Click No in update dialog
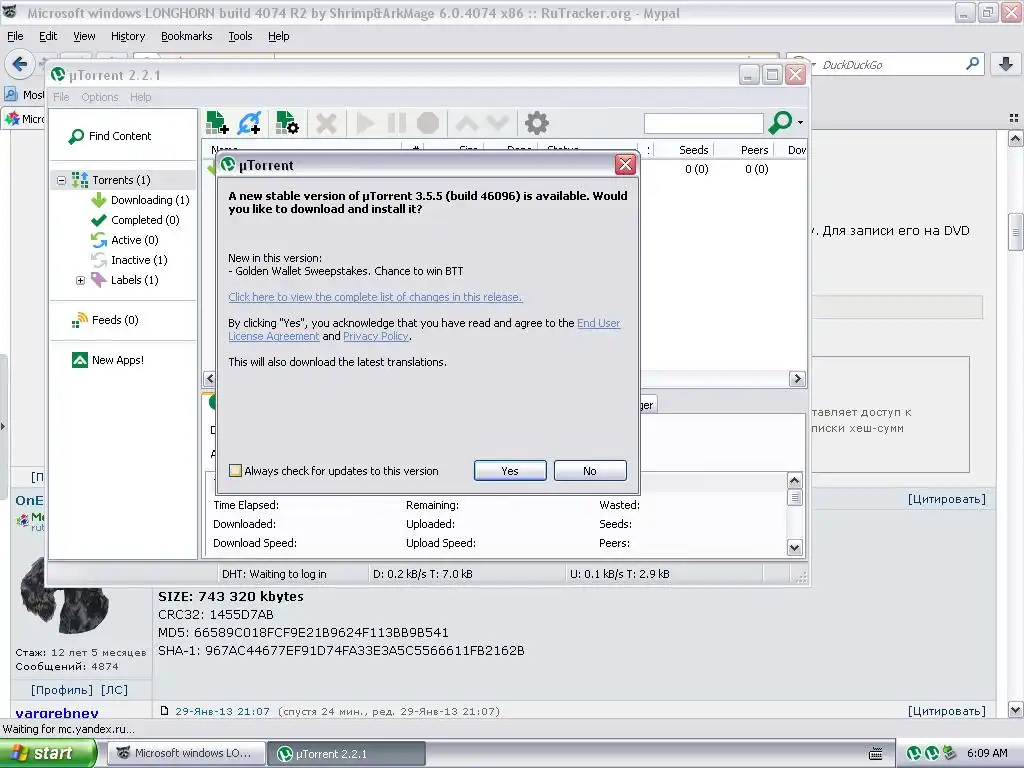The image size is (1024, 768). click(590, 471)
